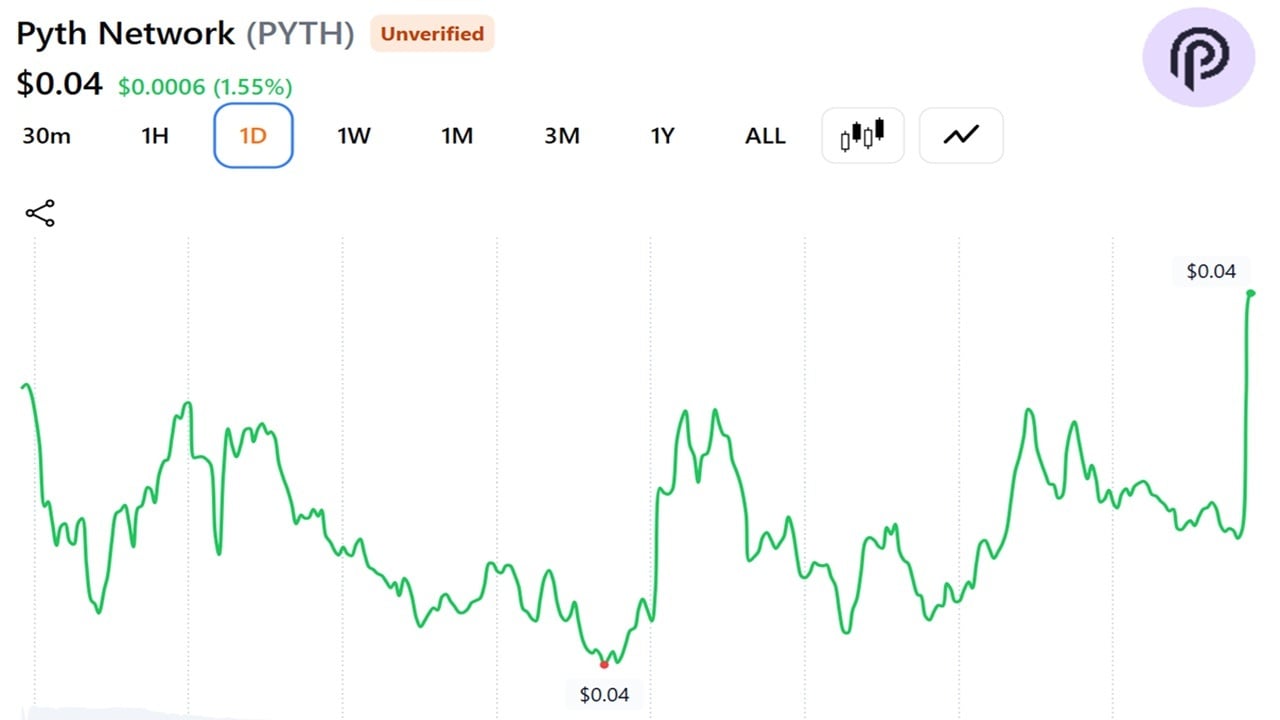Click the low $0.04 price label
Image resolution: width=1280 pixels, height=720 pixels.
coord(605,694)
